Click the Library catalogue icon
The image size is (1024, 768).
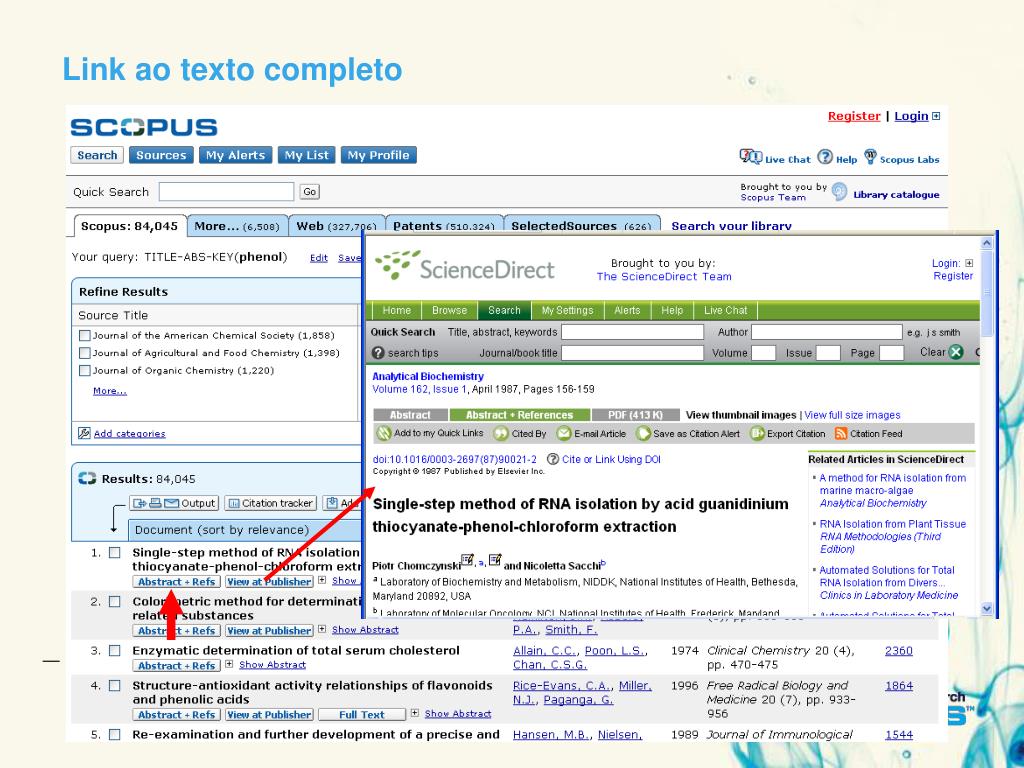point(840,192)
